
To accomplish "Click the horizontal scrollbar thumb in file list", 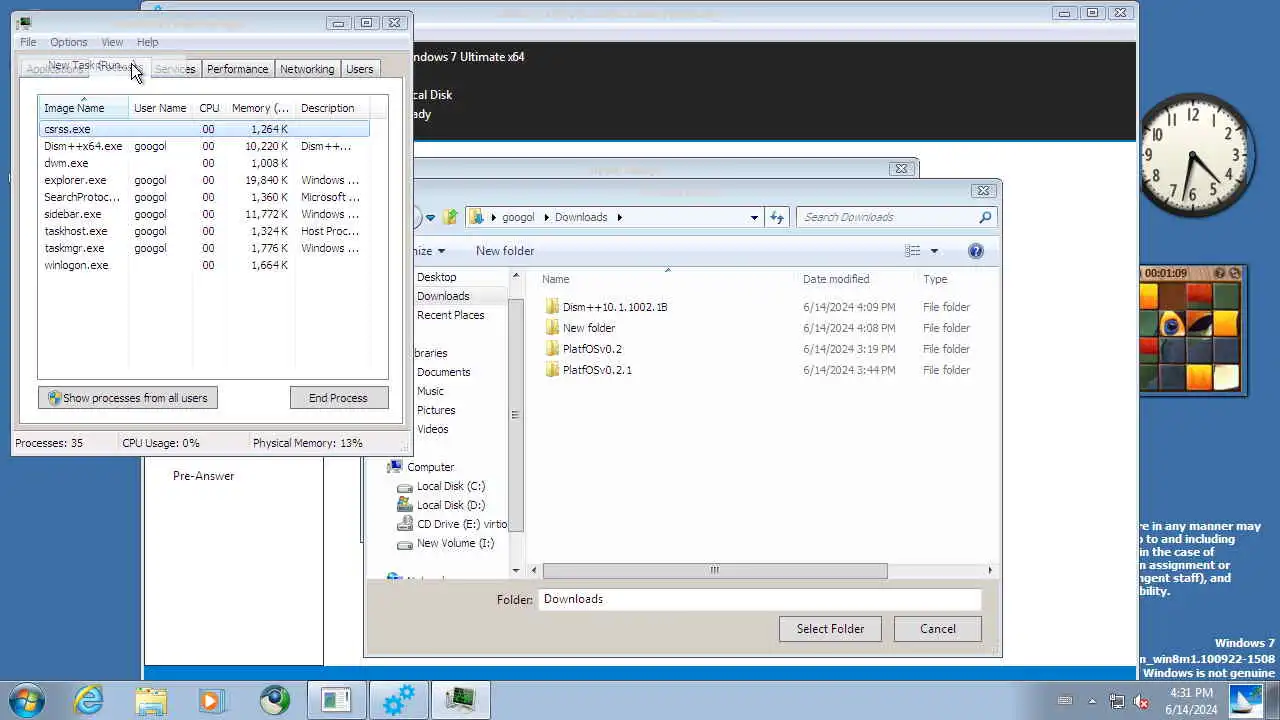I will click(714, 570).
